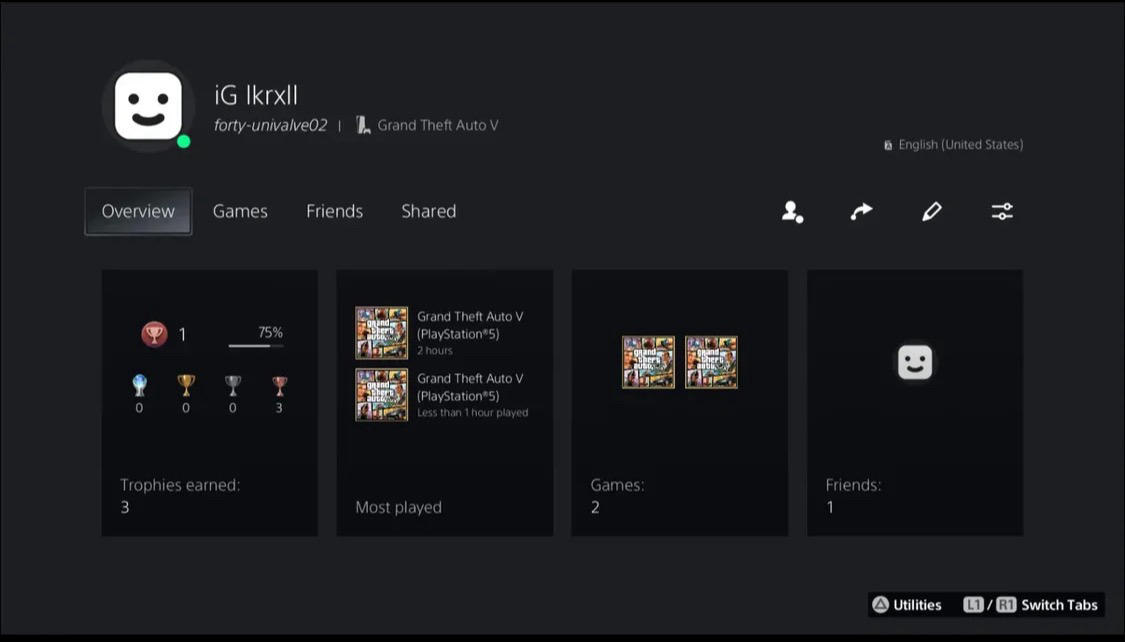Click the profile avatar smiley image
The image size is (1125, 642).
coord(148,106)
